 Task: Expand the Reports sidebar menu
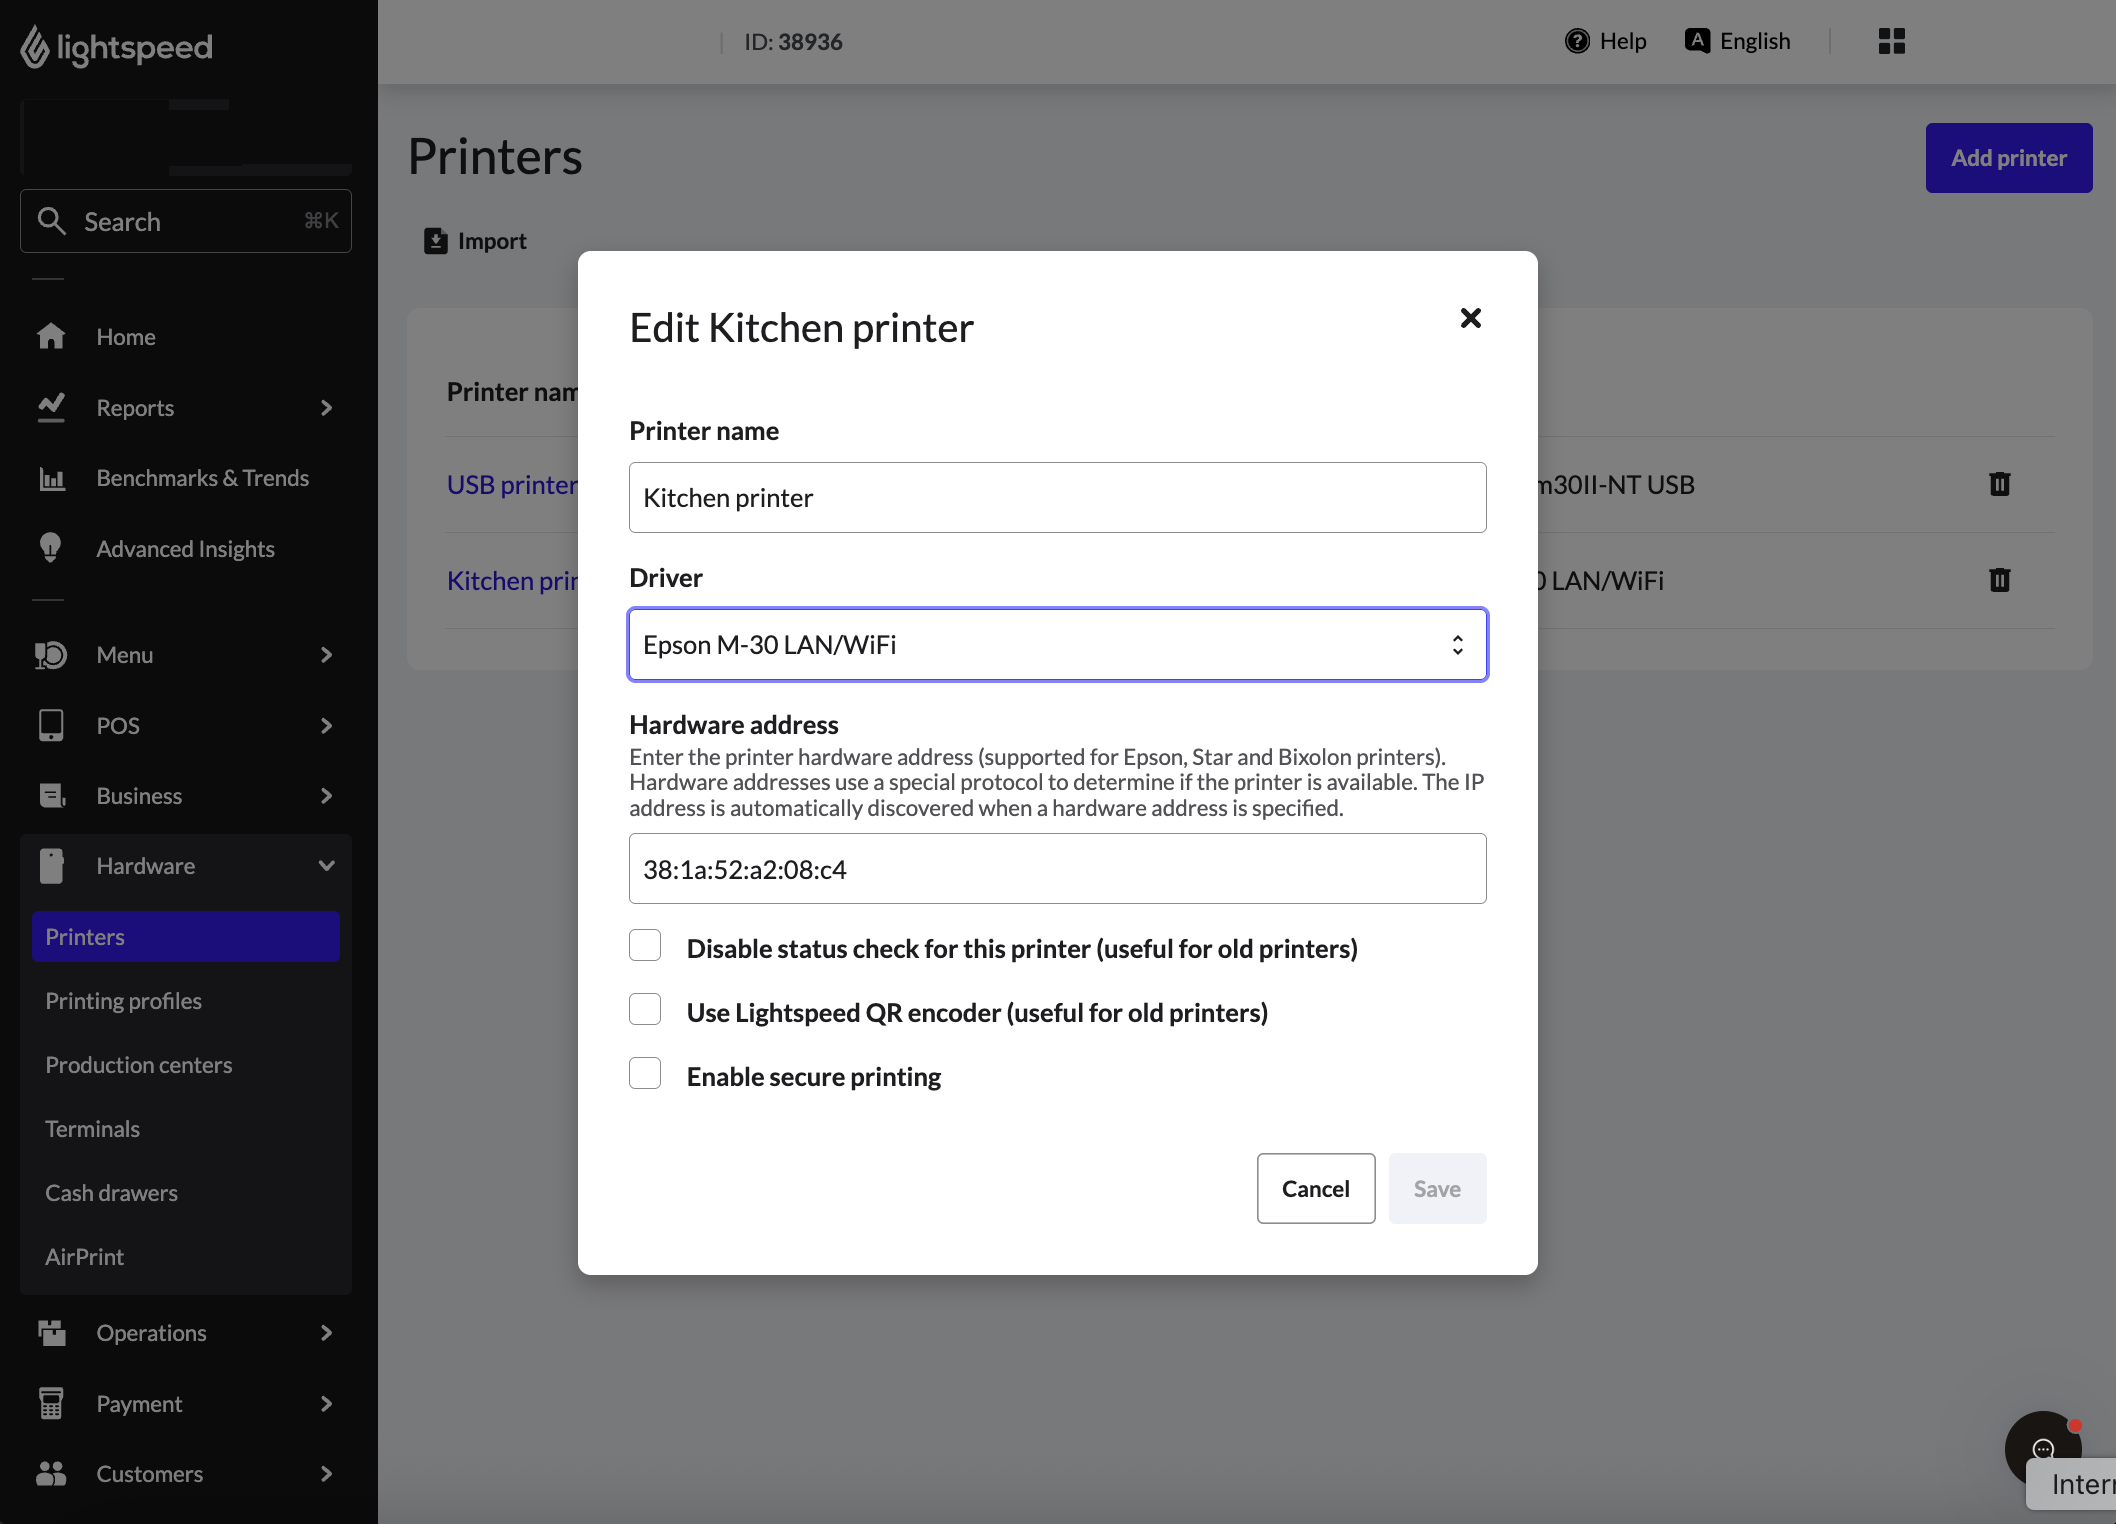pyautogui.click(x=325, y=408)
